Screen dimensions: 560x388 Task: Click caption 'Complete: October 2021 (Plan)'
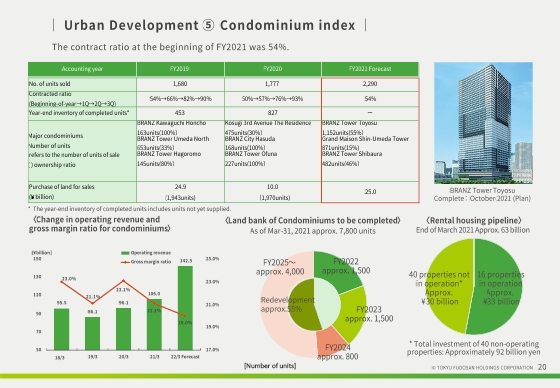coord(482,199)
